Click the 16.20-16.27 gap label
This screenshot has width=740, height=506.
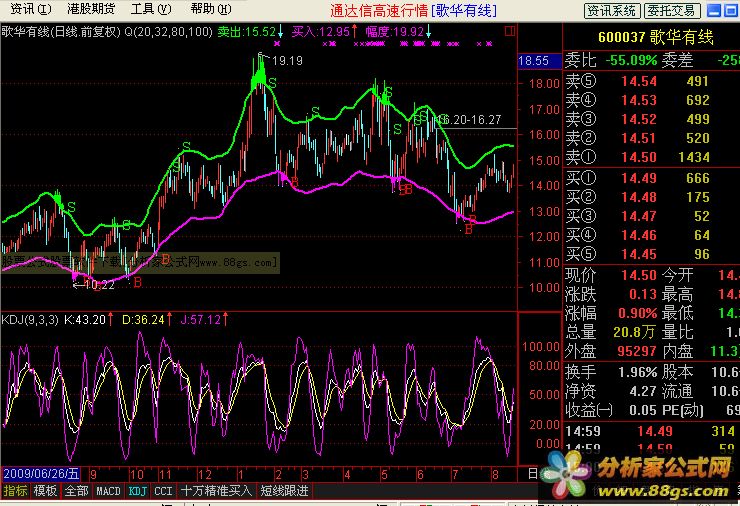469,120
